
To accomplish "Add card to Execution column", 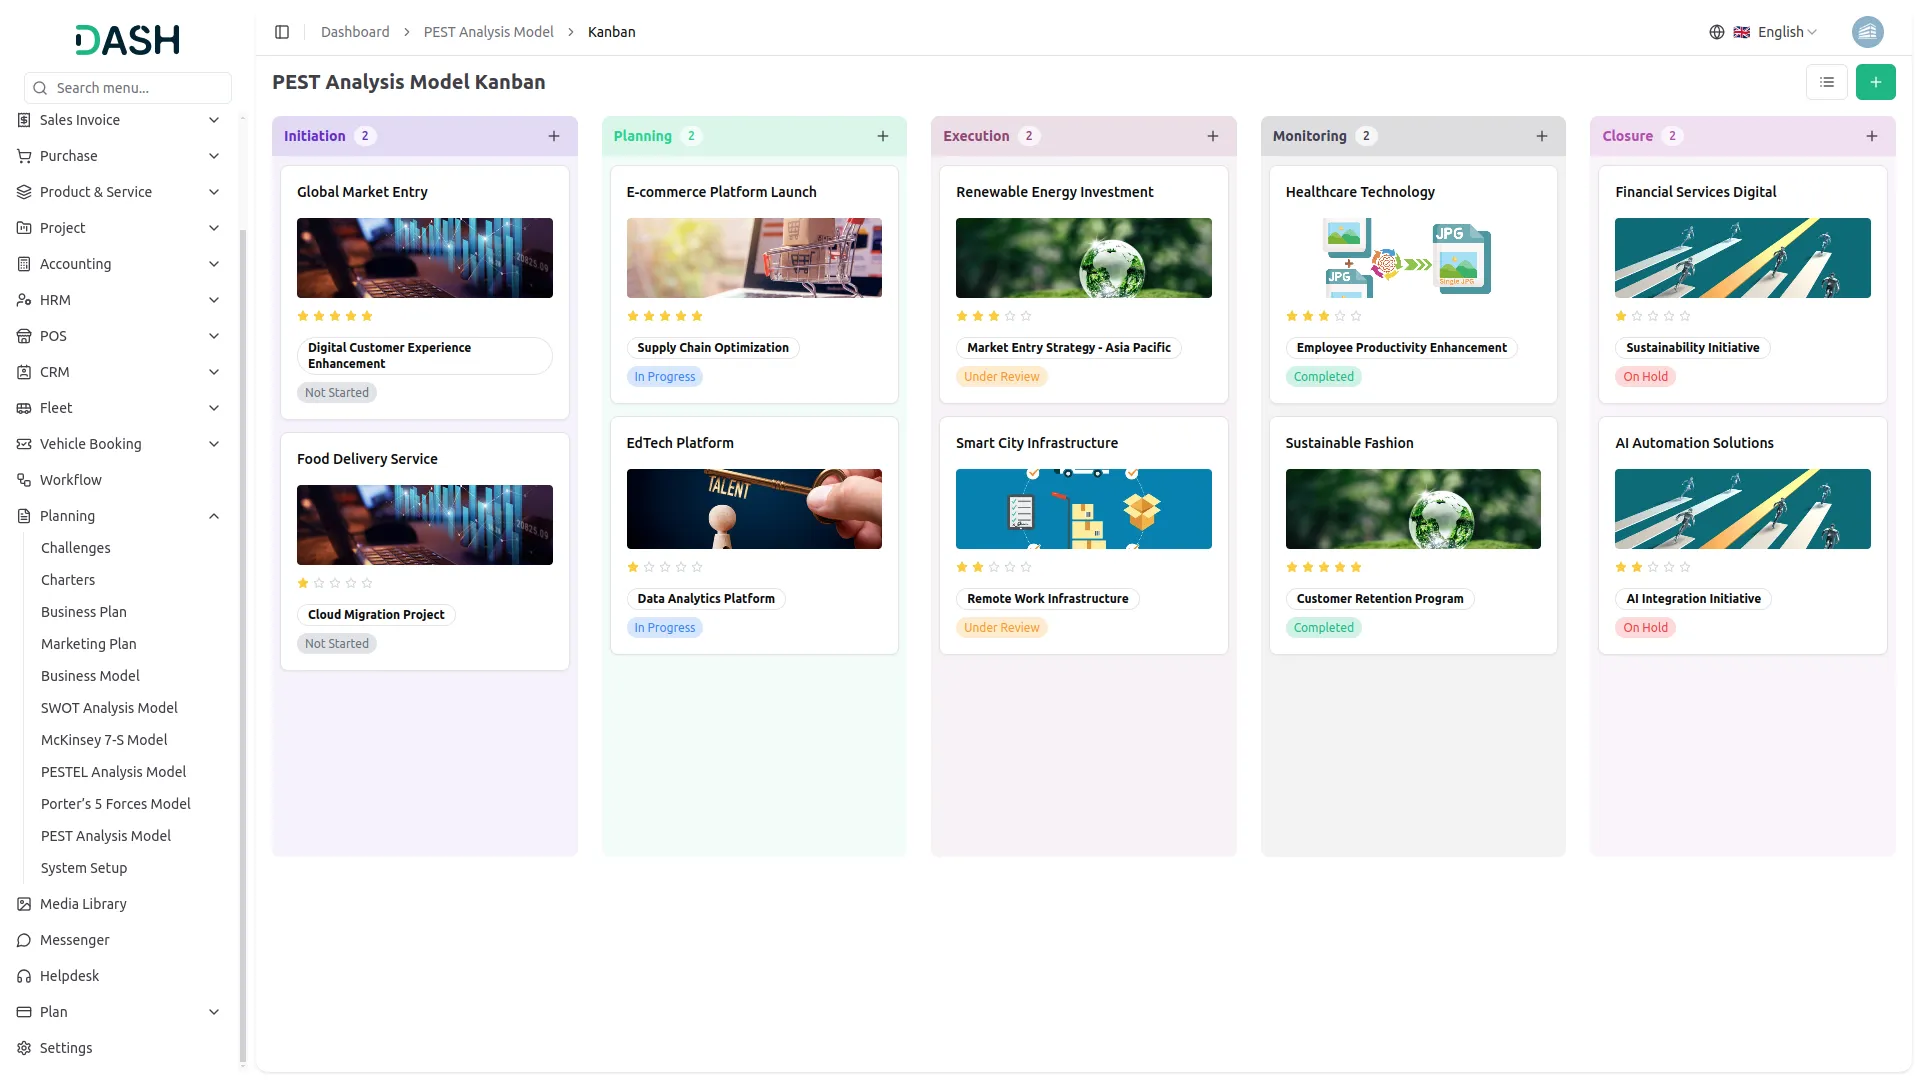I will tap(1213, 136).
